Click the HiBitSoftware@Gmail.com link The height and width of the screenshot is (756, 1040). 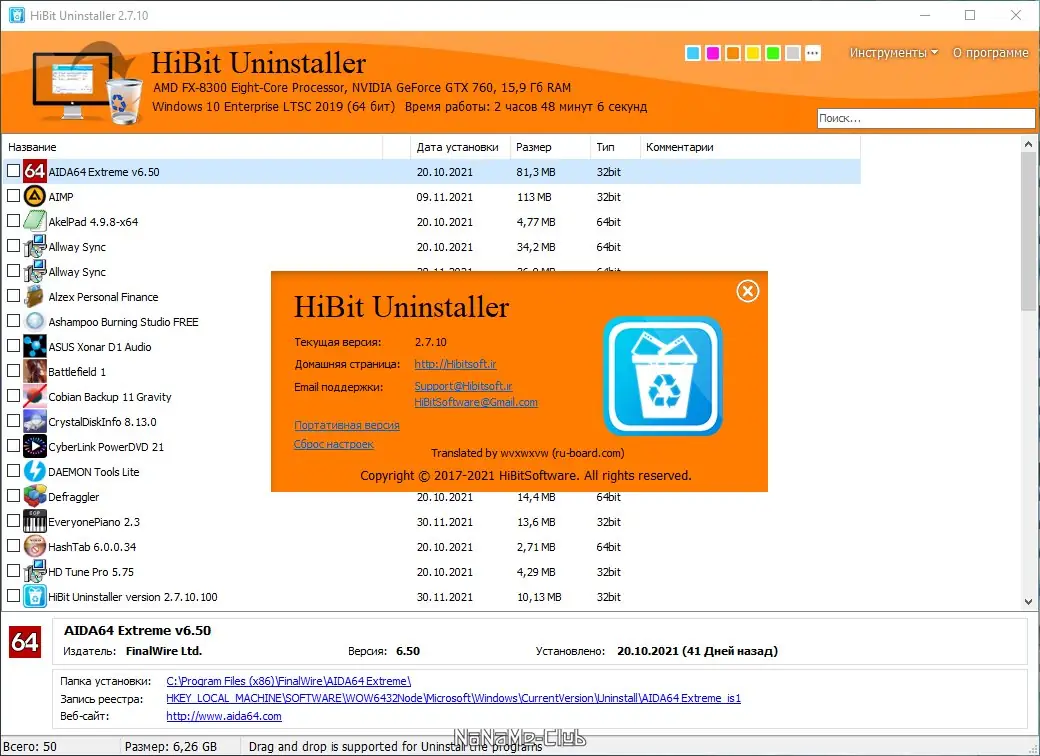pyautogui.click(x=476, y=403)
